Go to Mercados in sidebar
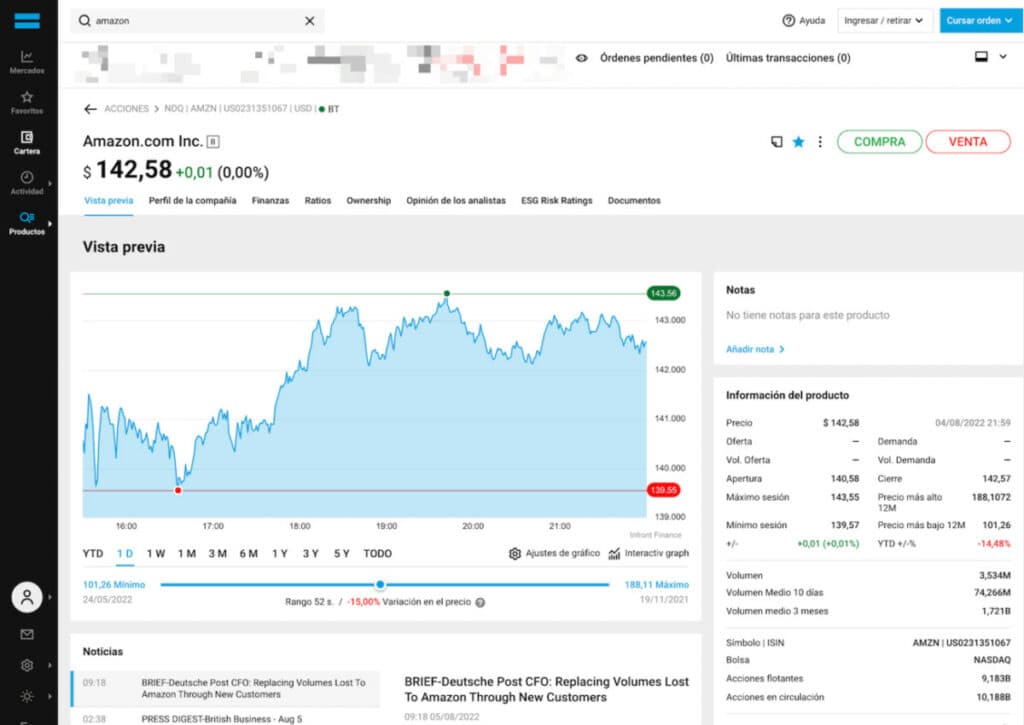 27,62
